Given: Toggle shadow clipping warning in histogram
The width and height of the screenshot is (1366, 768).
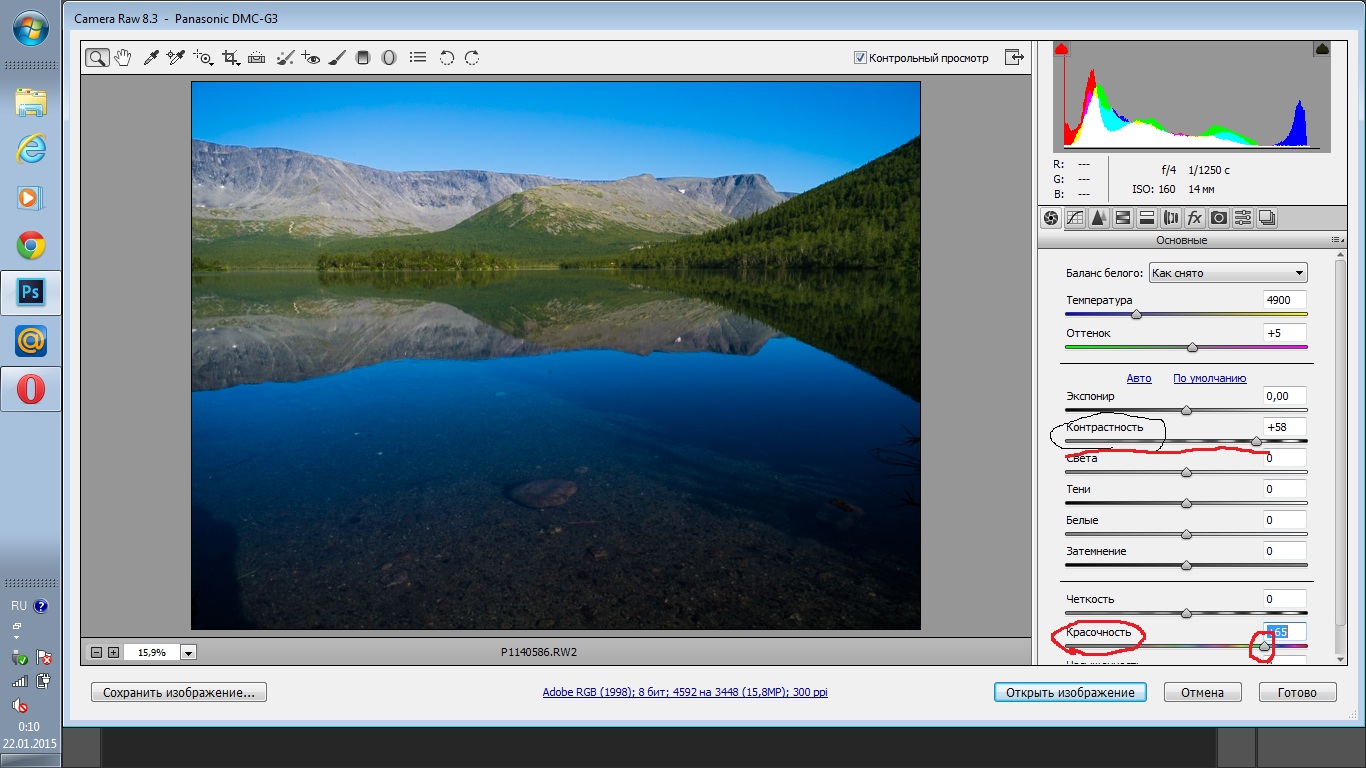Looking at the screenshot, I should [1062, 49].
